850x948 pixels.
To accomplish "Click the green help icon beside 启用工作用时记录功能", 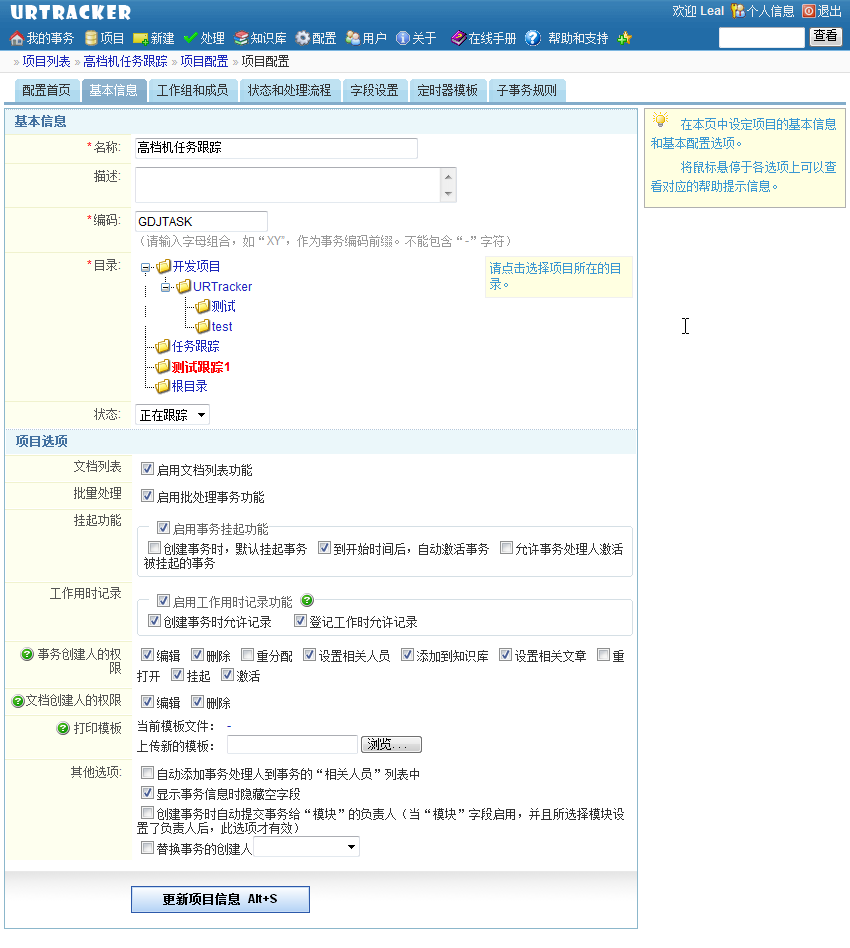I will (x=307, y=600).
